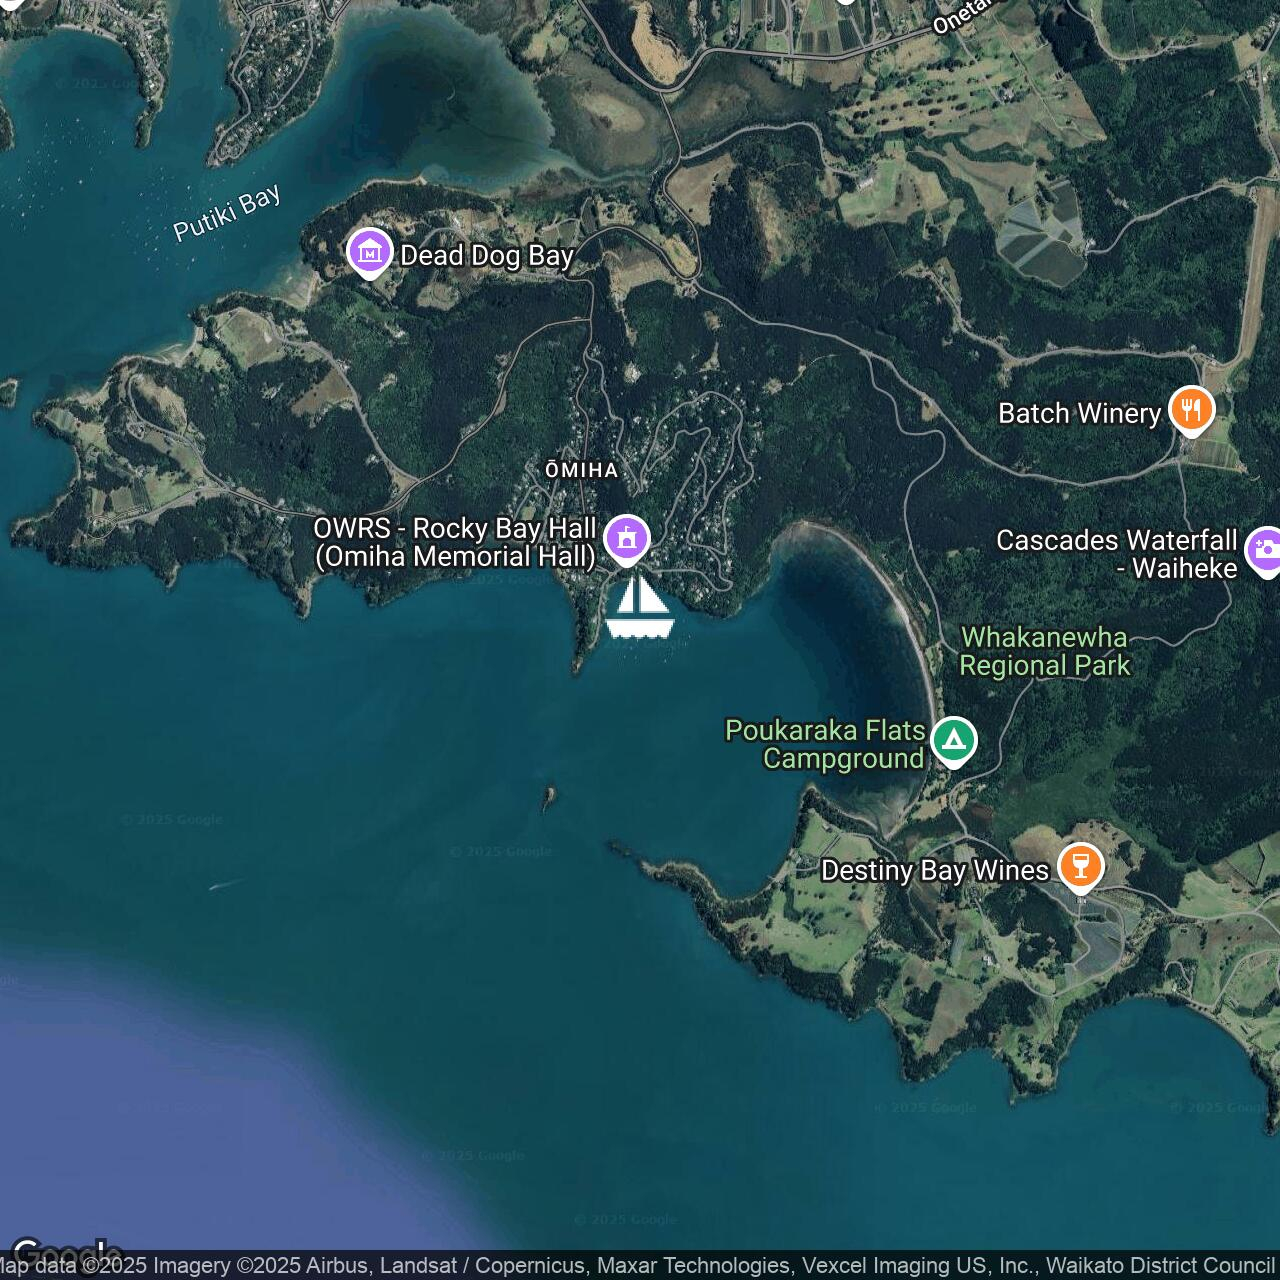Screen dimensions: 1280x1280
Task: Click the map data attribution text
Action: [640, 1266]
